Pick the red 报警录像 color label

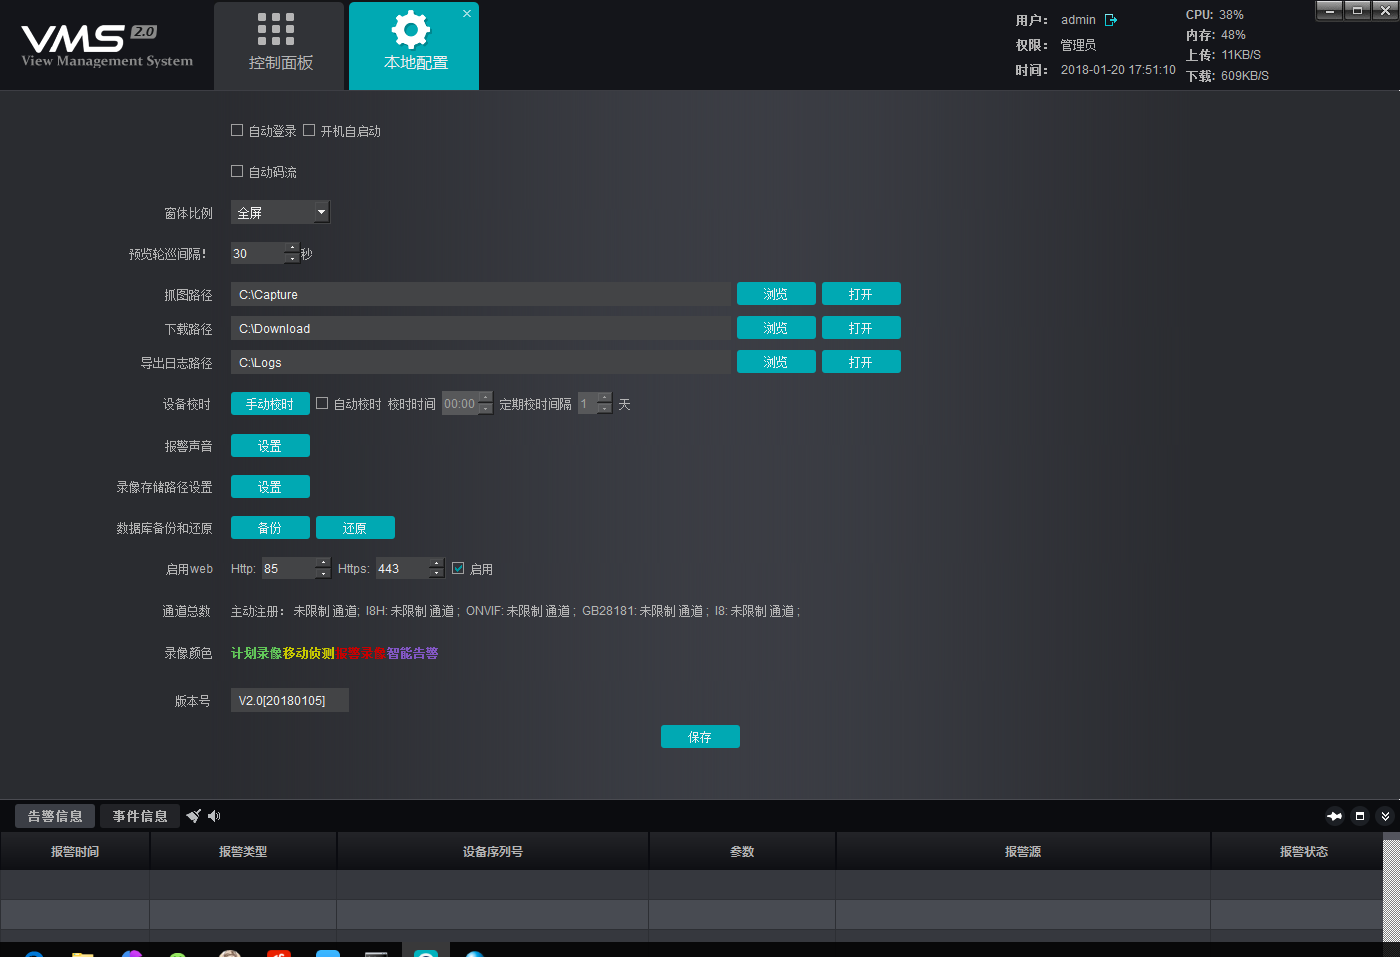click(x=361, y=653)
